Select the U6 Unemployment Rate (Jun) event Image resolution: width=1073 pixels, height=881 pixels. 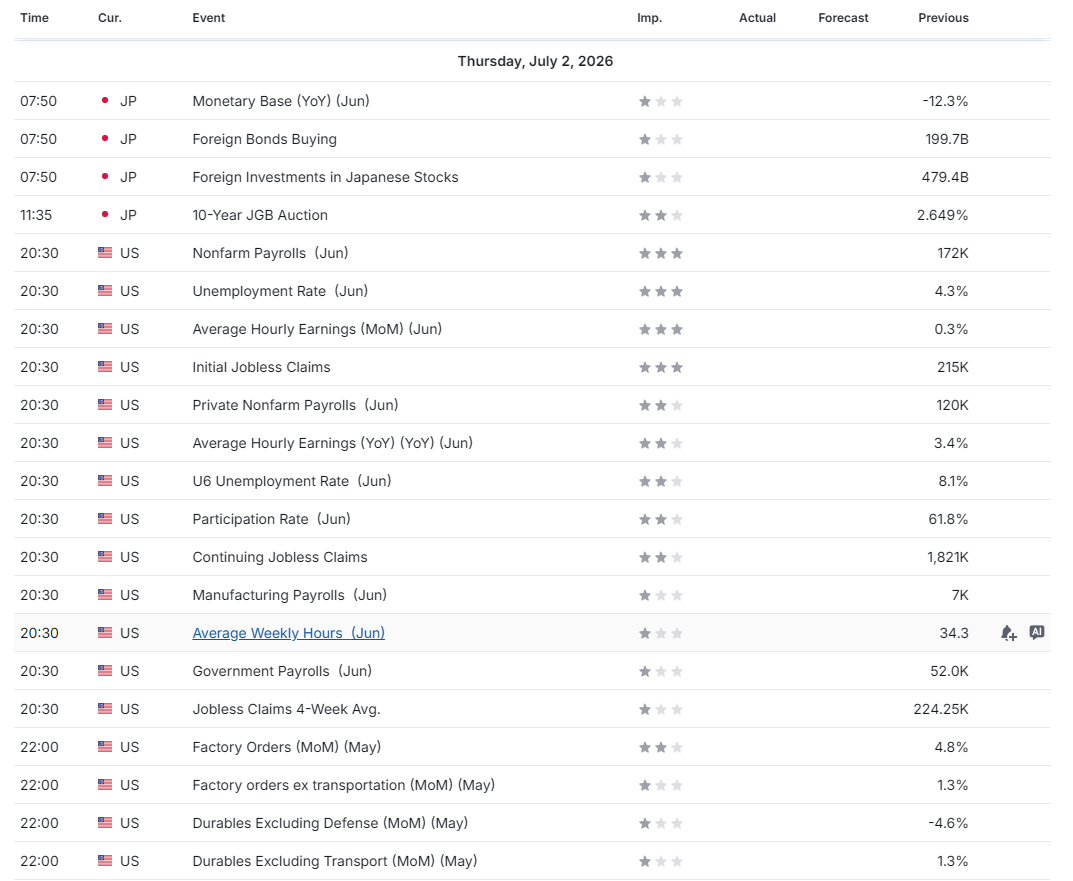(292, 481)
